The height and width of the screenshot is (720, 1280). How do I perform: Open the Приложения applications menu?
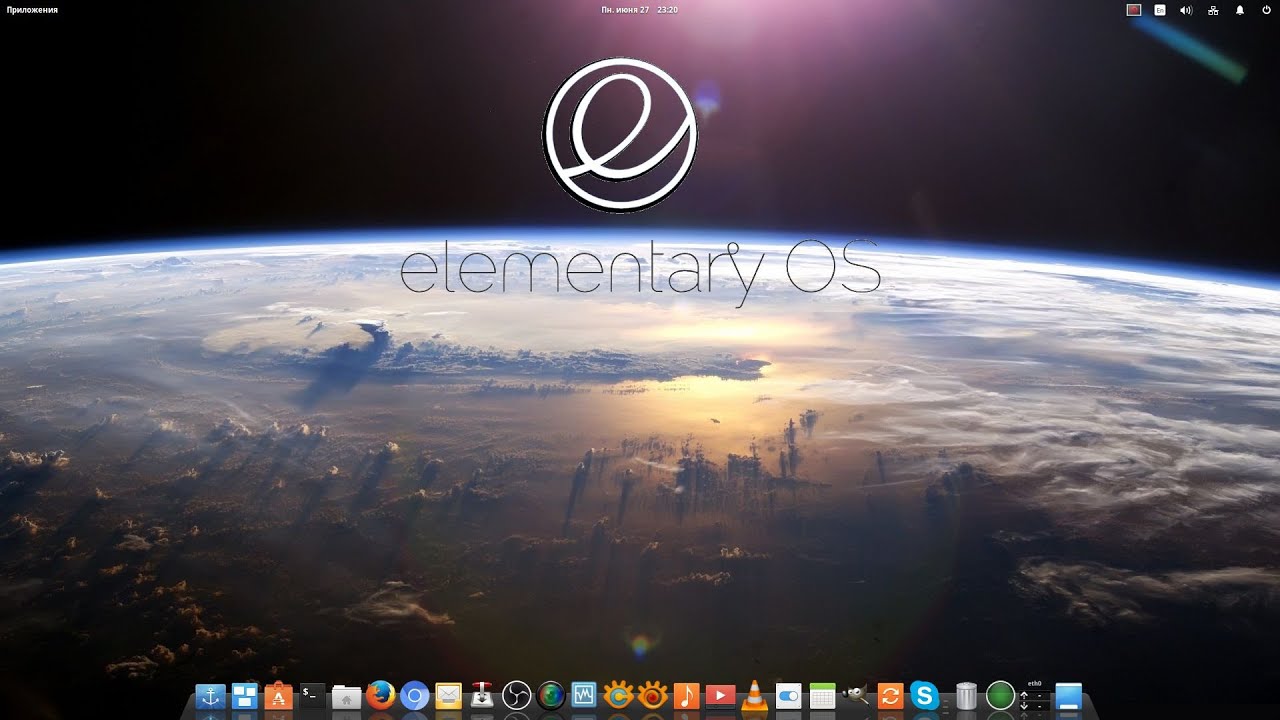[x=32, y=10]
